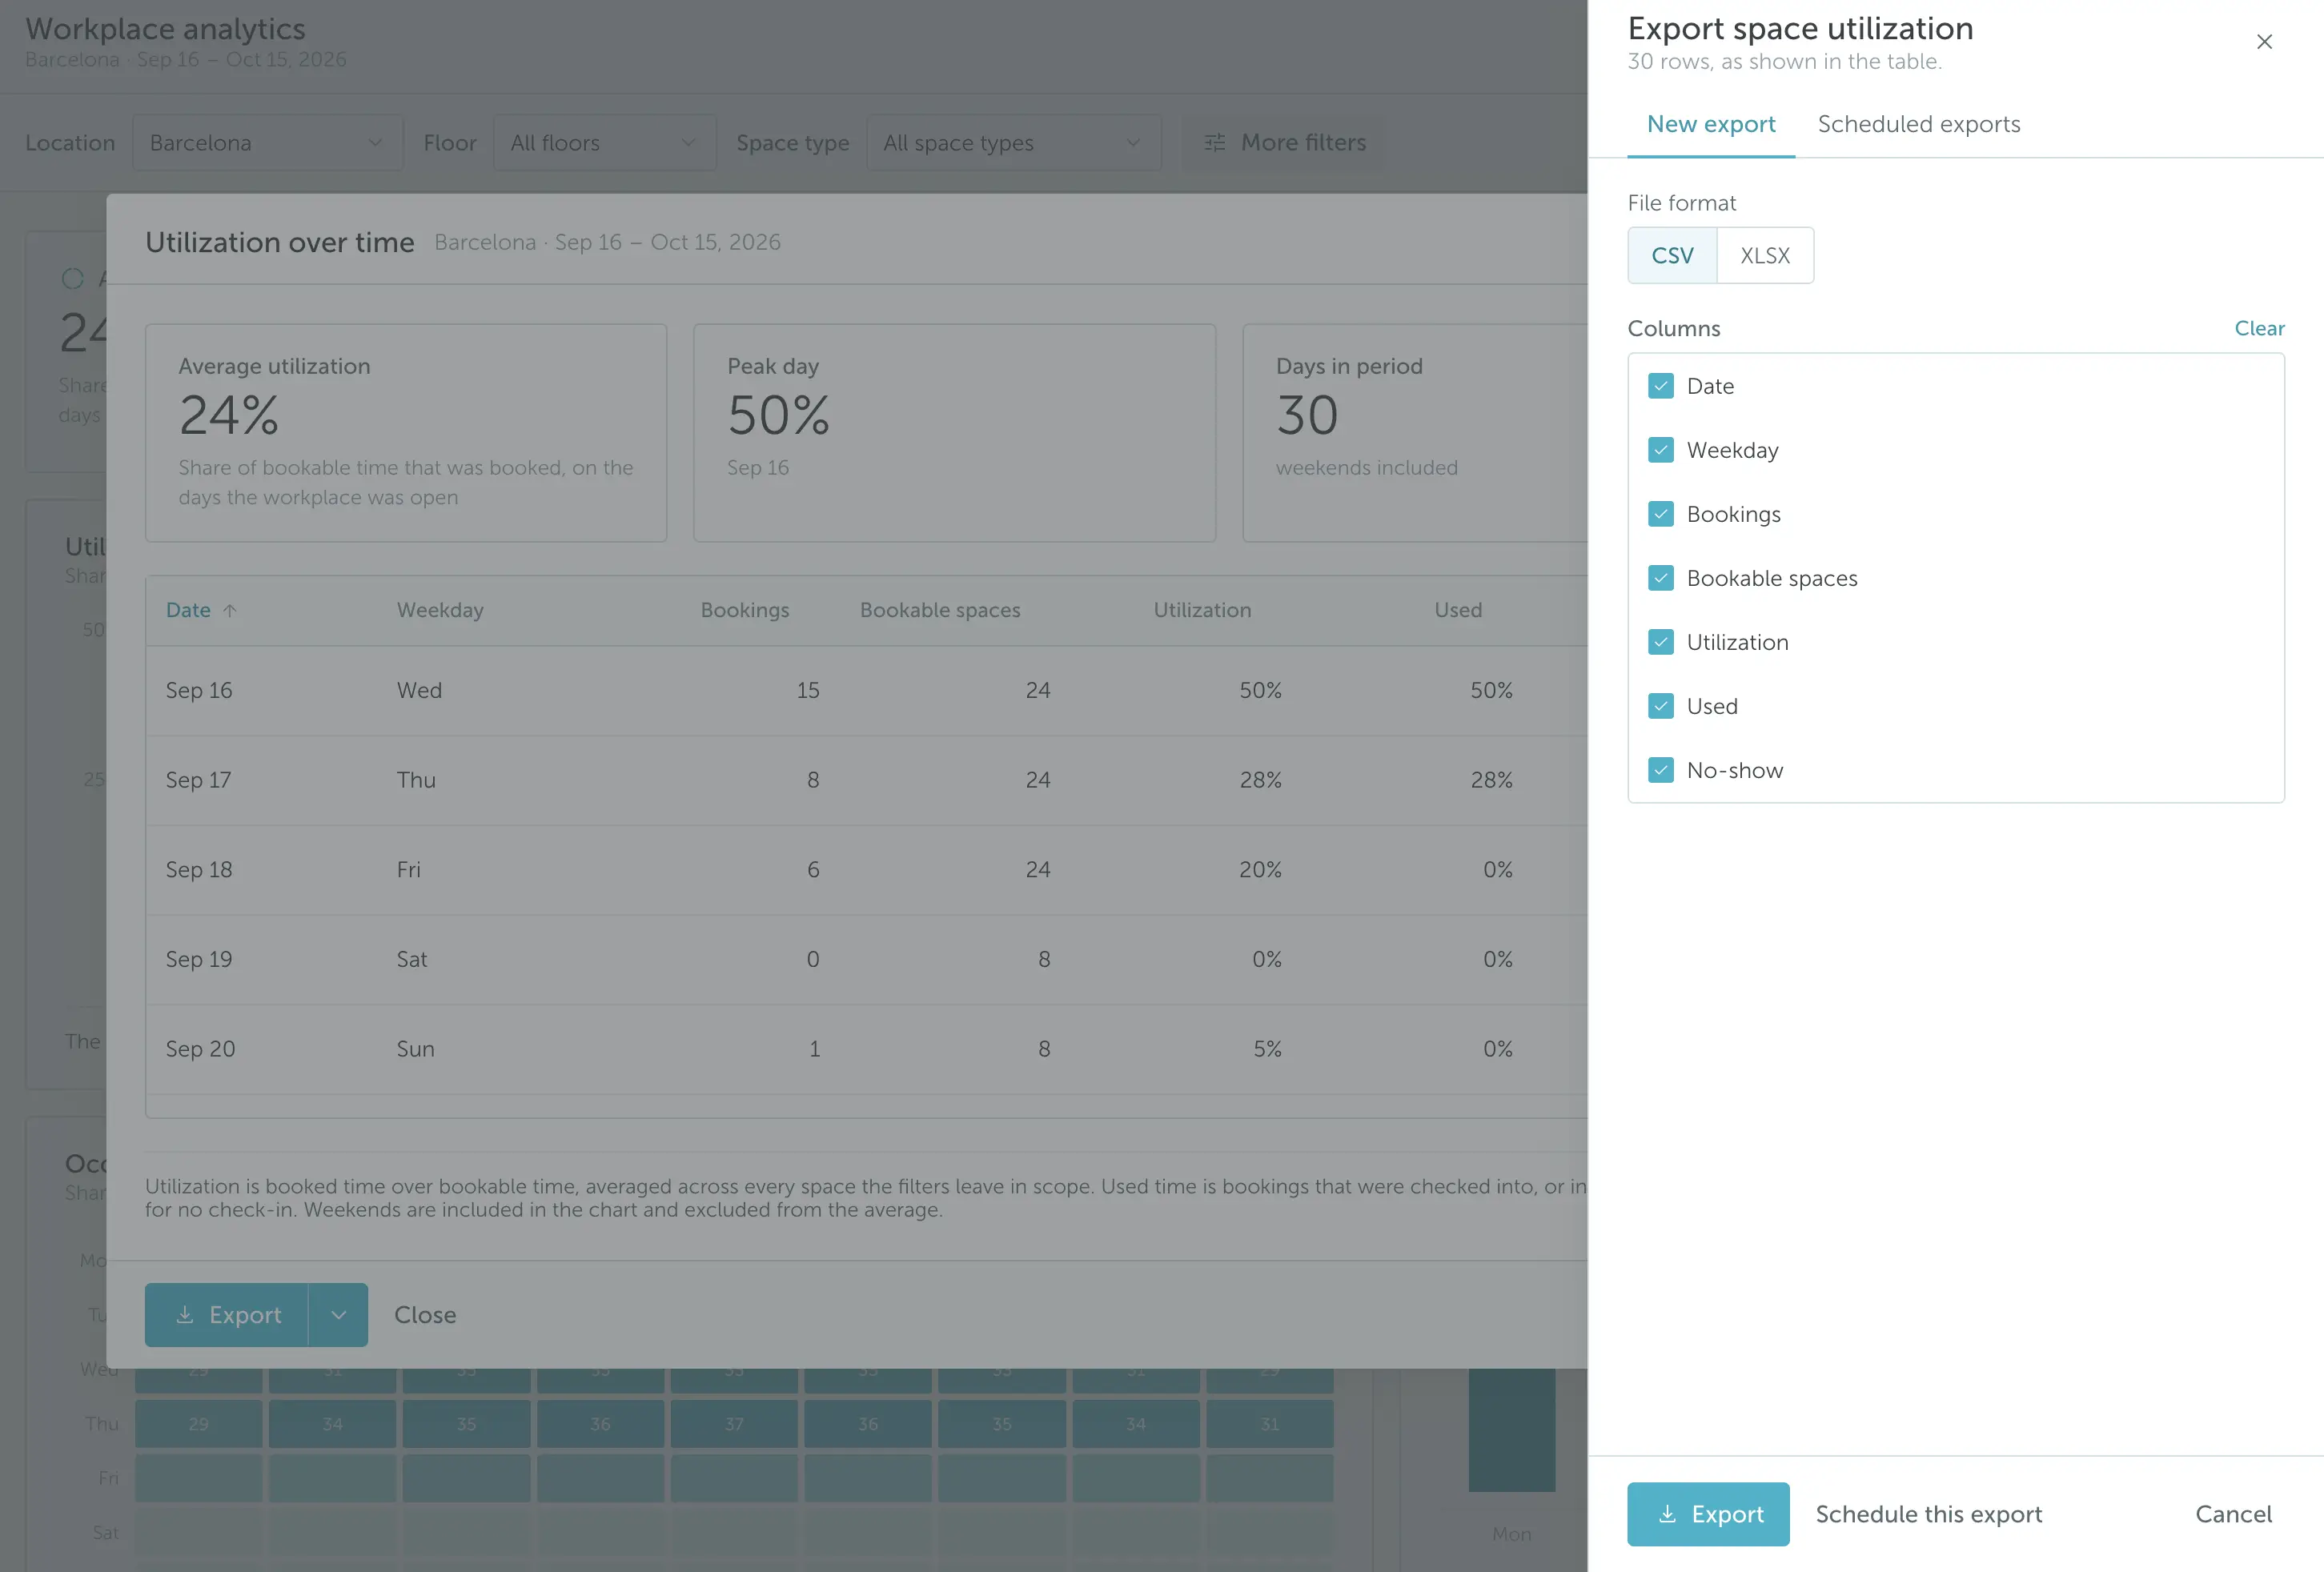Clear all selected columns
The height and width of the screenshot is (1572, 2324).
(2259, 328)
